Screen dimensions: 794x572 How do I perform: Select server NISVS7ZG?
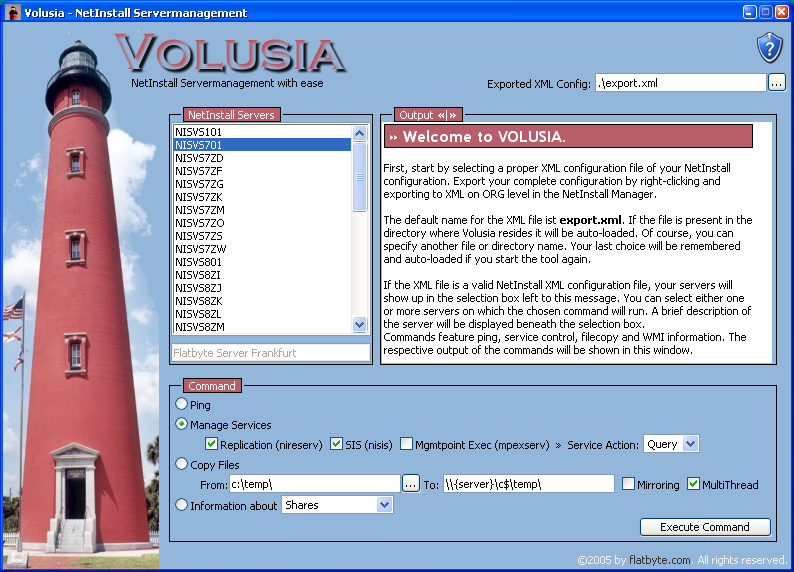pyautogui.click(x=262, y=184)
